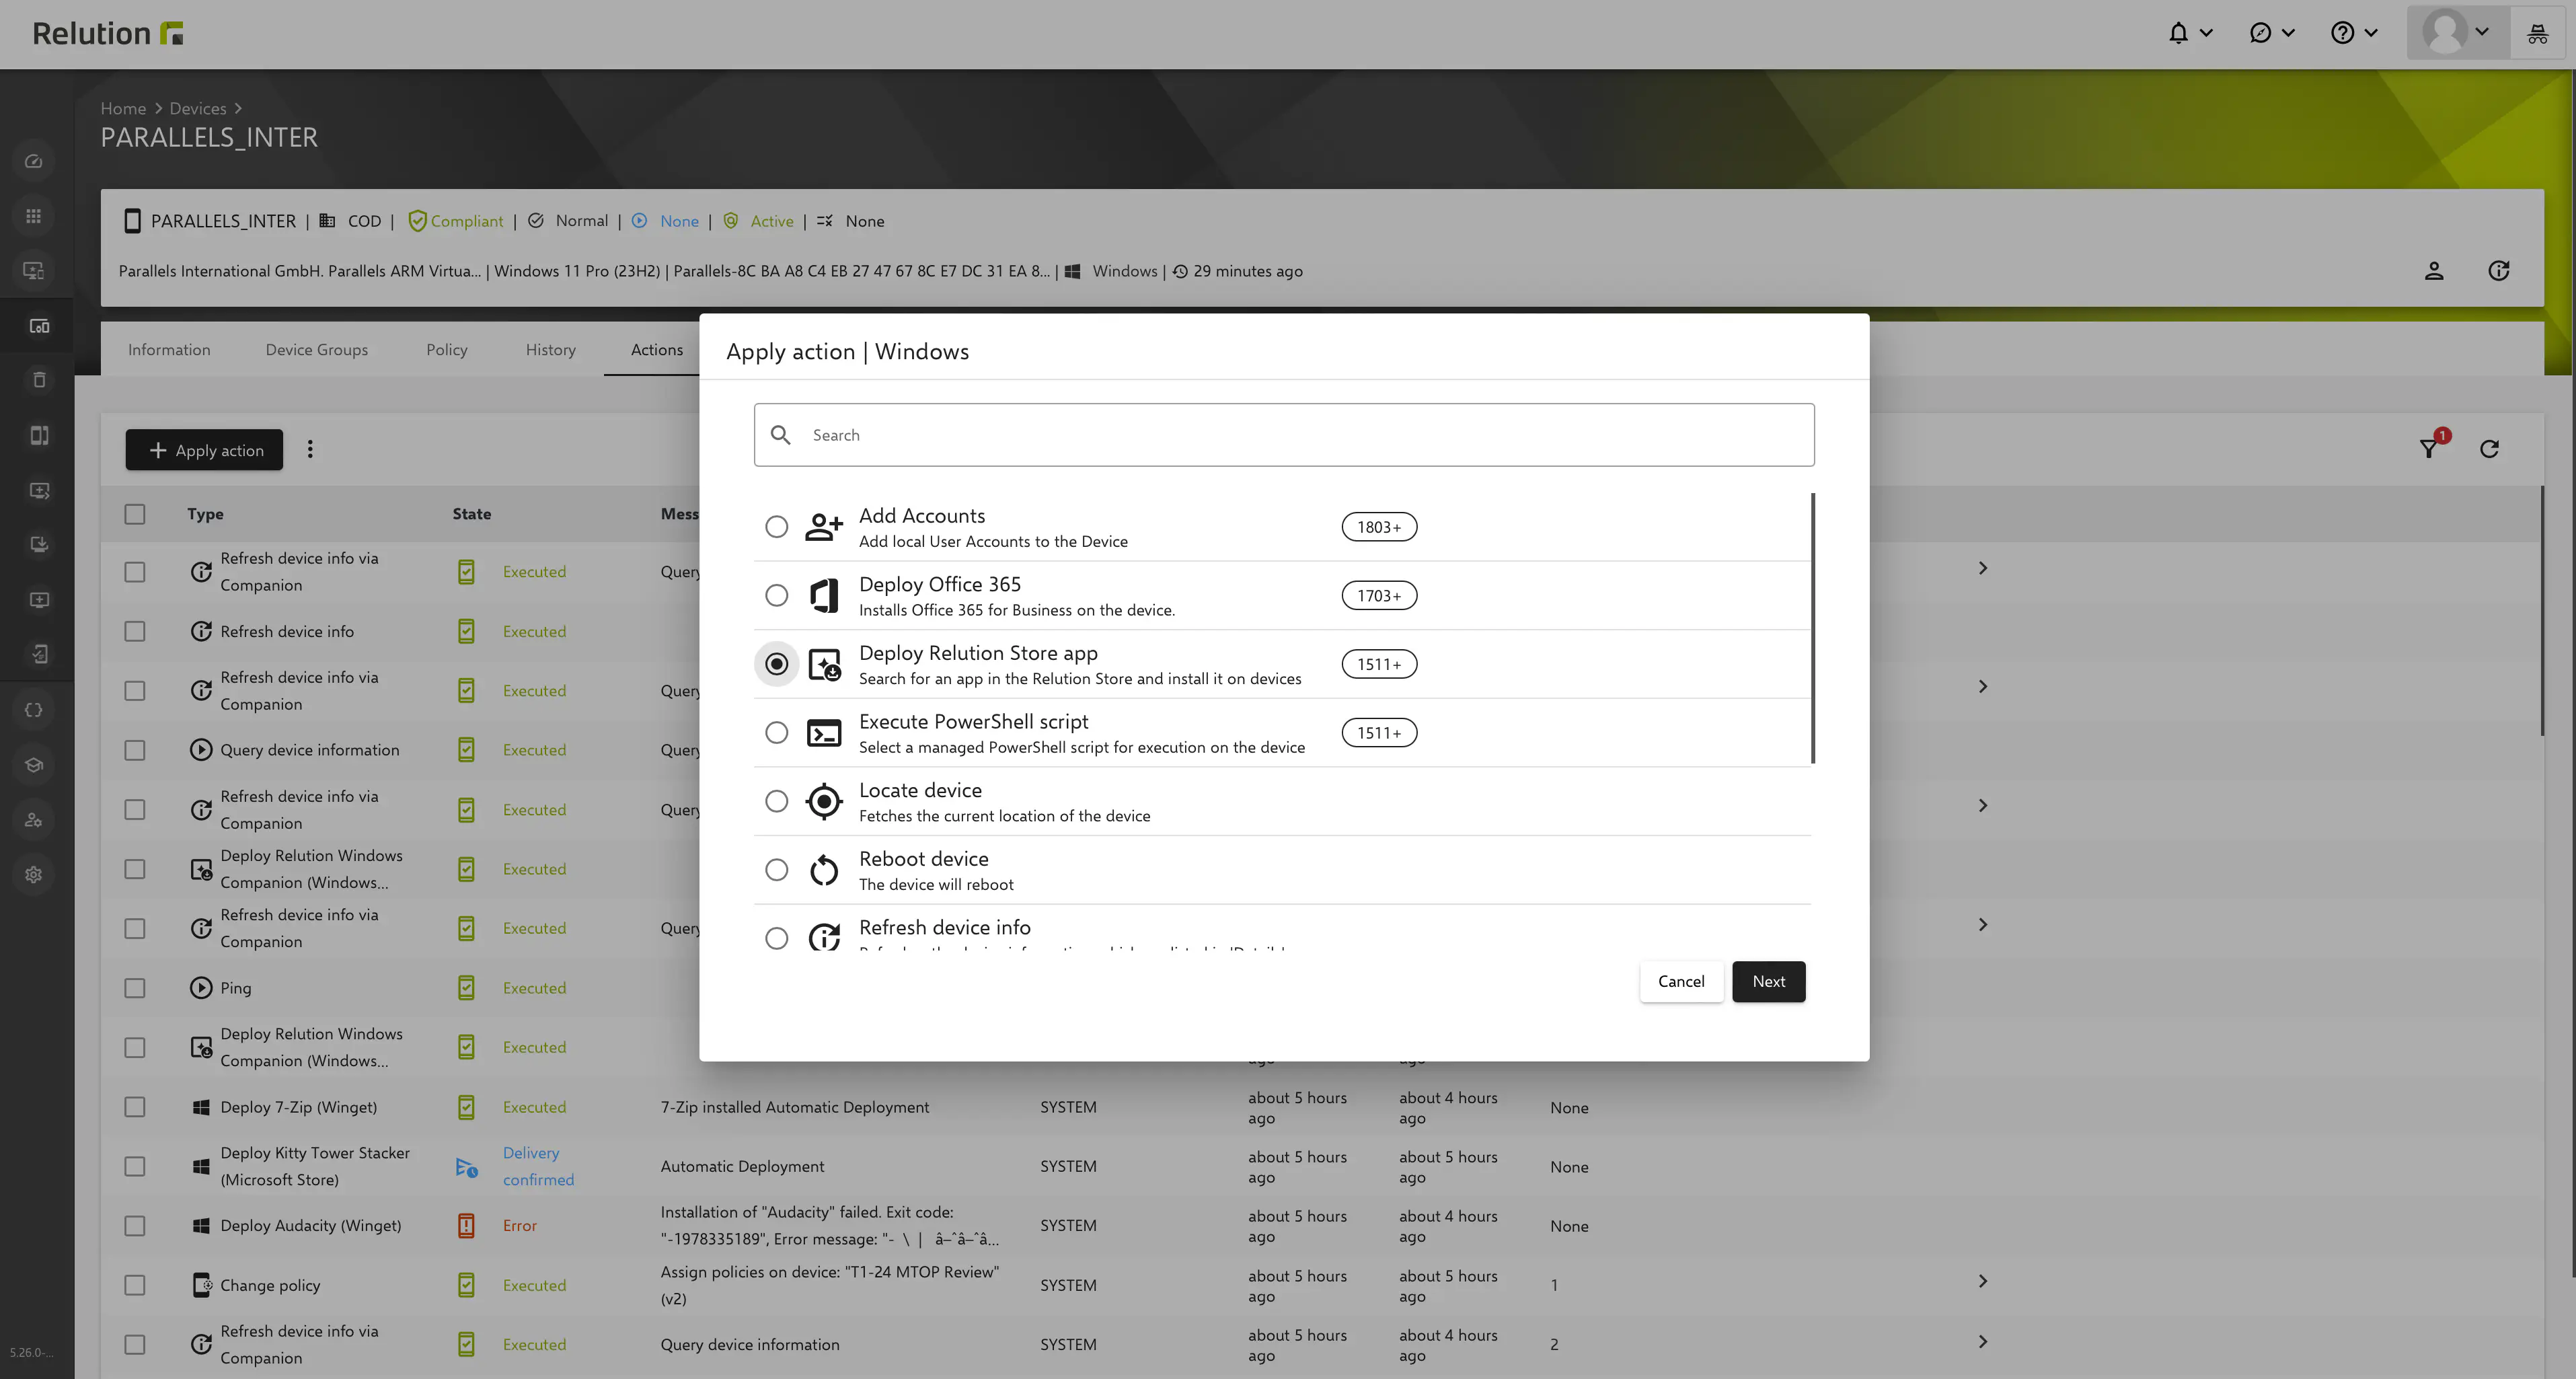Image resolution: width=2576 pixels, height=1379 pixels.
Task: Click the Search input field
Action: tap(1285, 435)
